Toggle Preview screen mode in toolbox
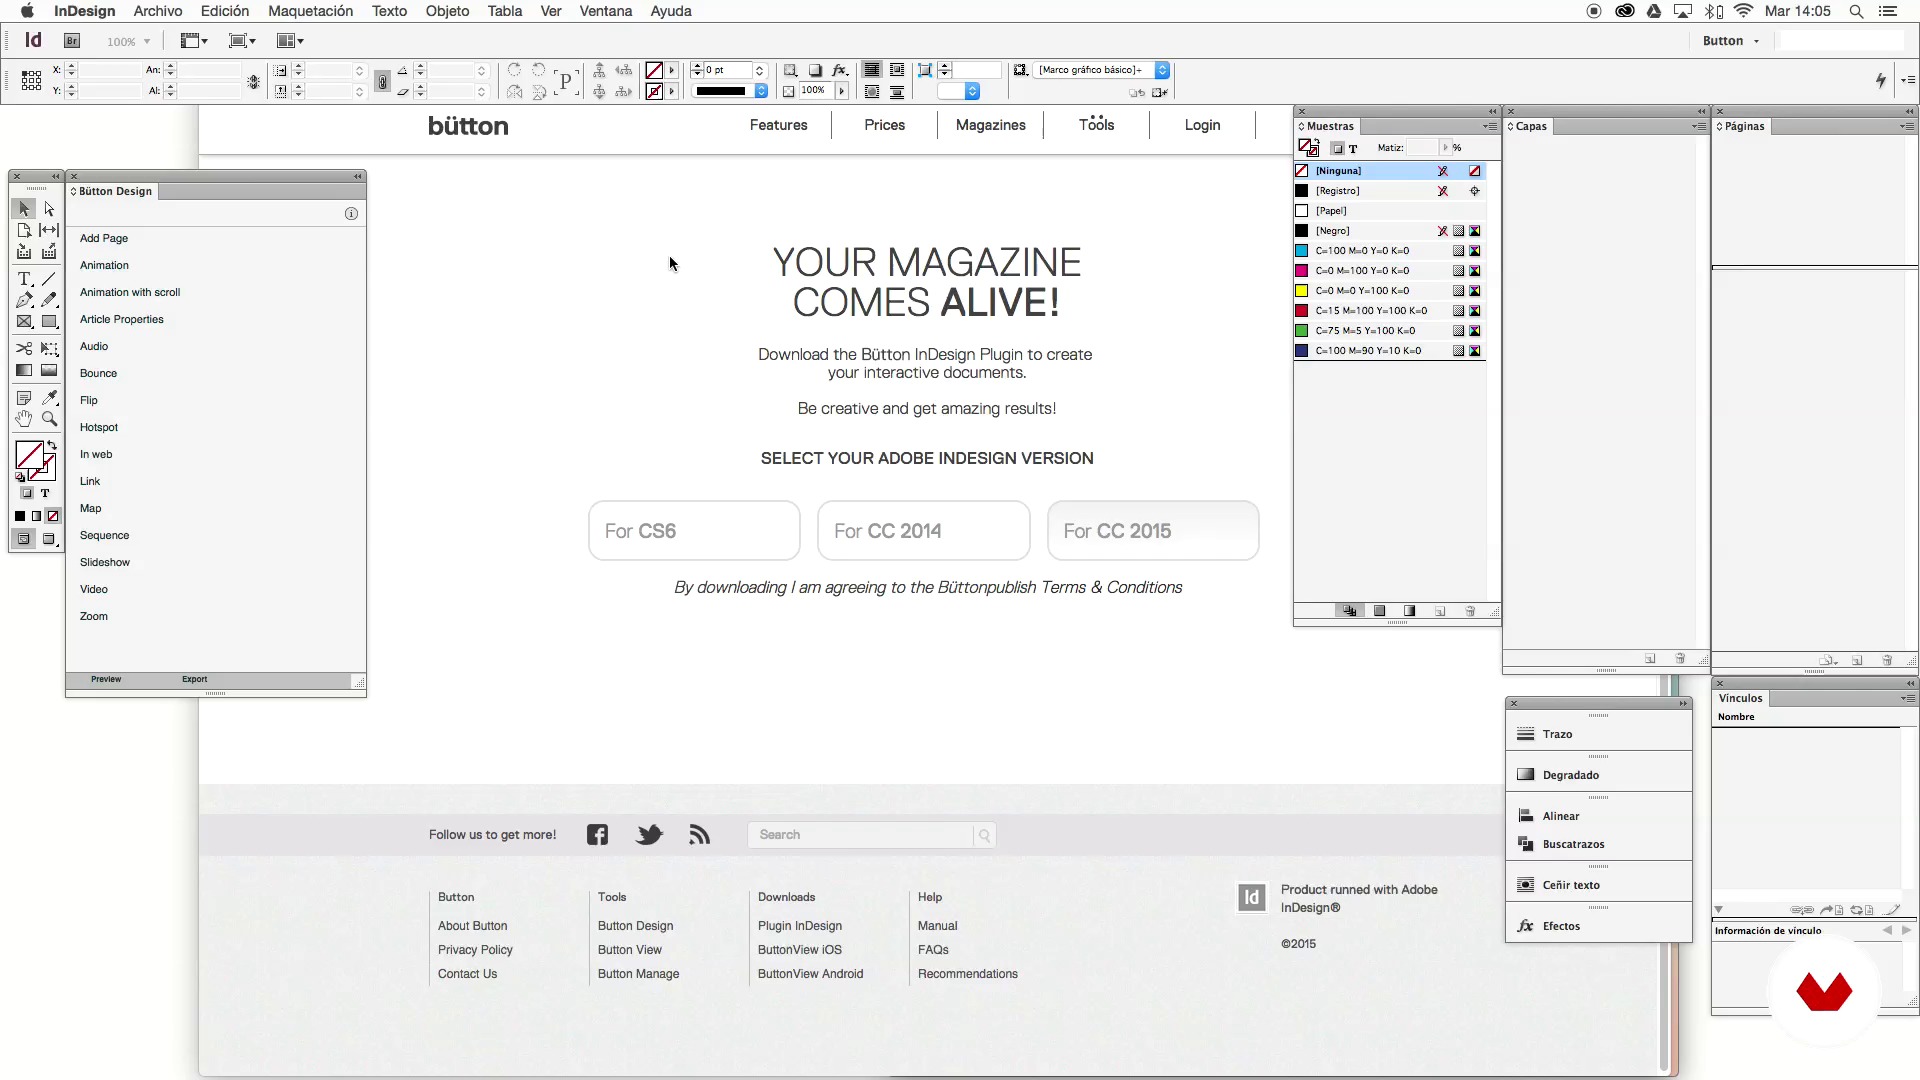The image size is (1920, 1080). [x=49, y=539]
